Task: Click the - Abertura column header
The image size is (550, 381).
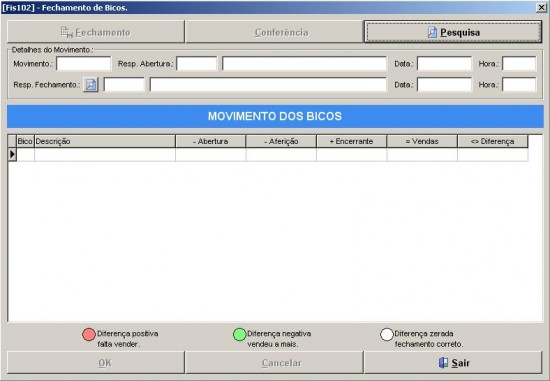Action: [210, 141]
